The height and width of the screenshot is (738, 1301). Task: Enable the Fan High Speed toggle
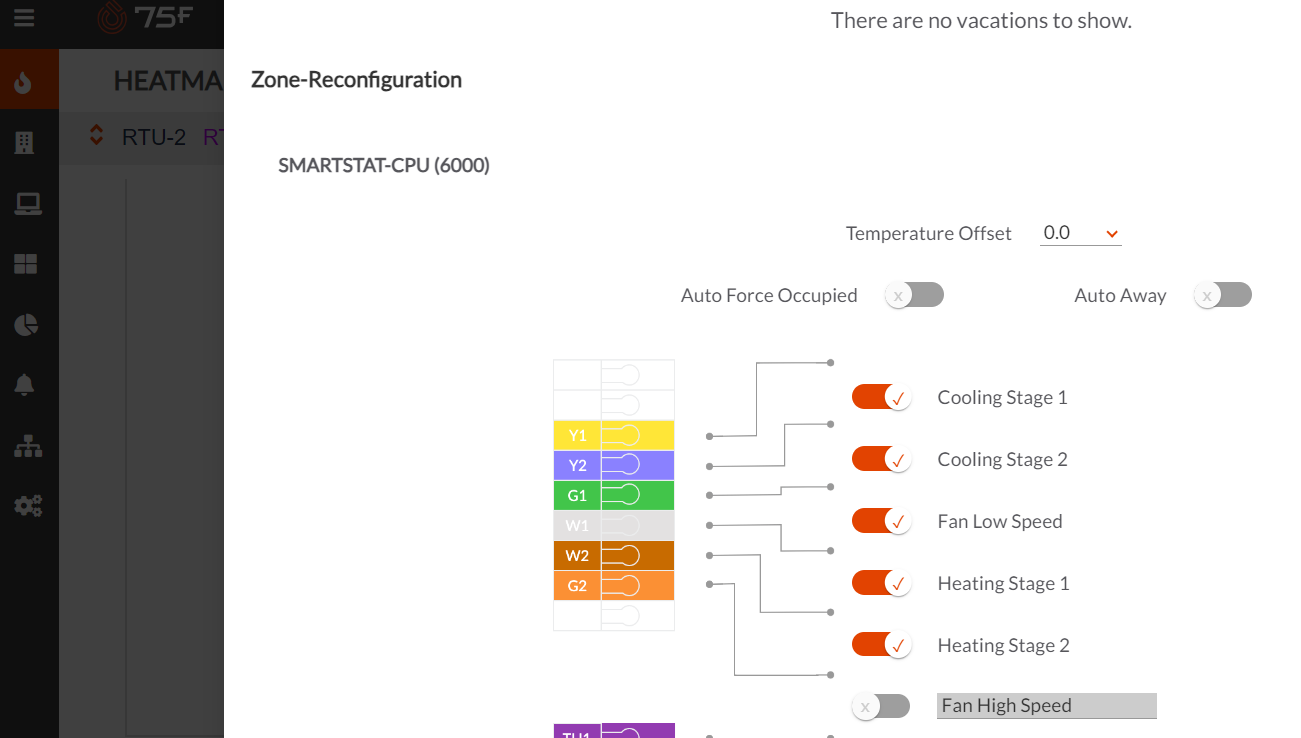(x=880, y=705)
